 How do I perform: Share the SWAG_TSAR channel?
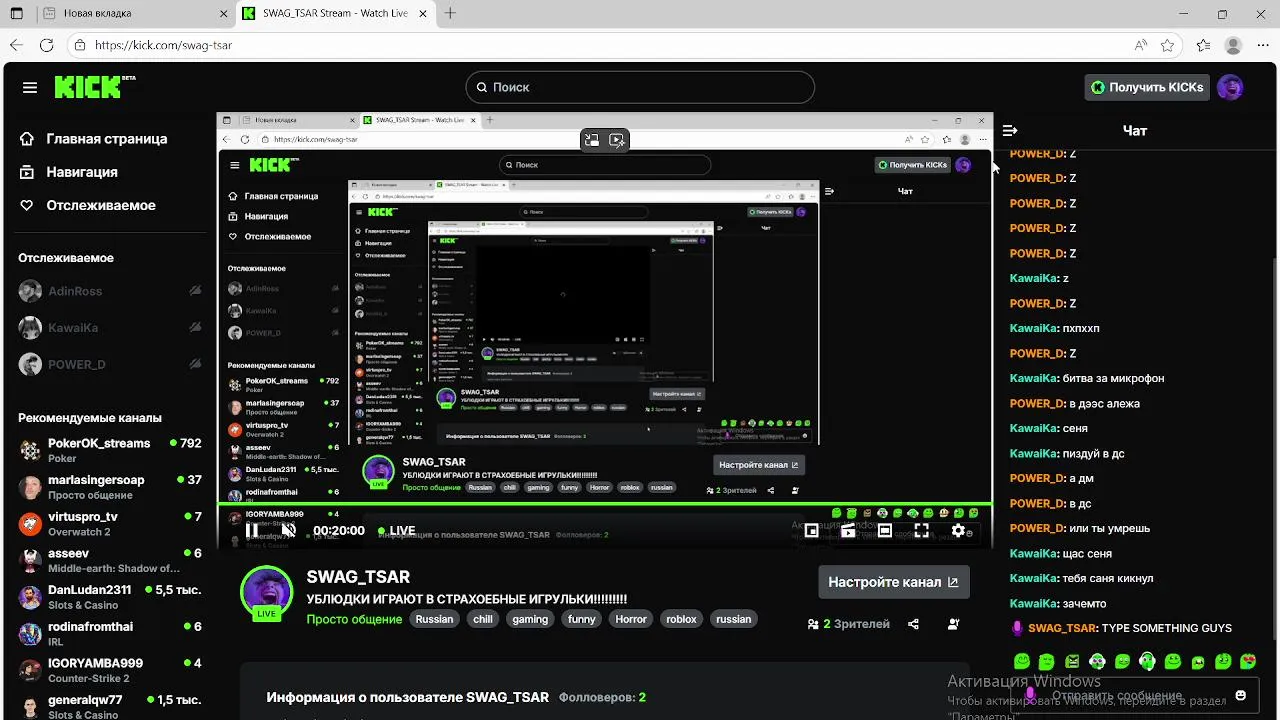pos(913,624)
